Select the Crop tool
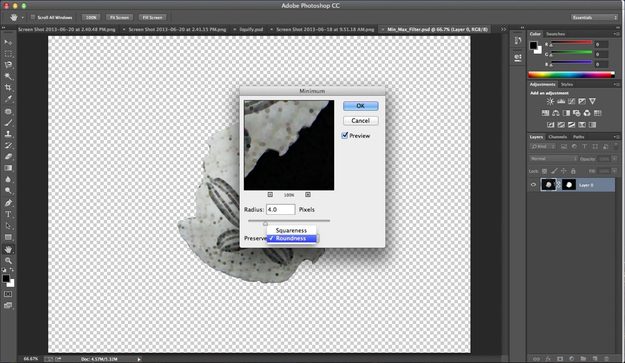This screenshot has height=363, width=625. pos(8,87)
